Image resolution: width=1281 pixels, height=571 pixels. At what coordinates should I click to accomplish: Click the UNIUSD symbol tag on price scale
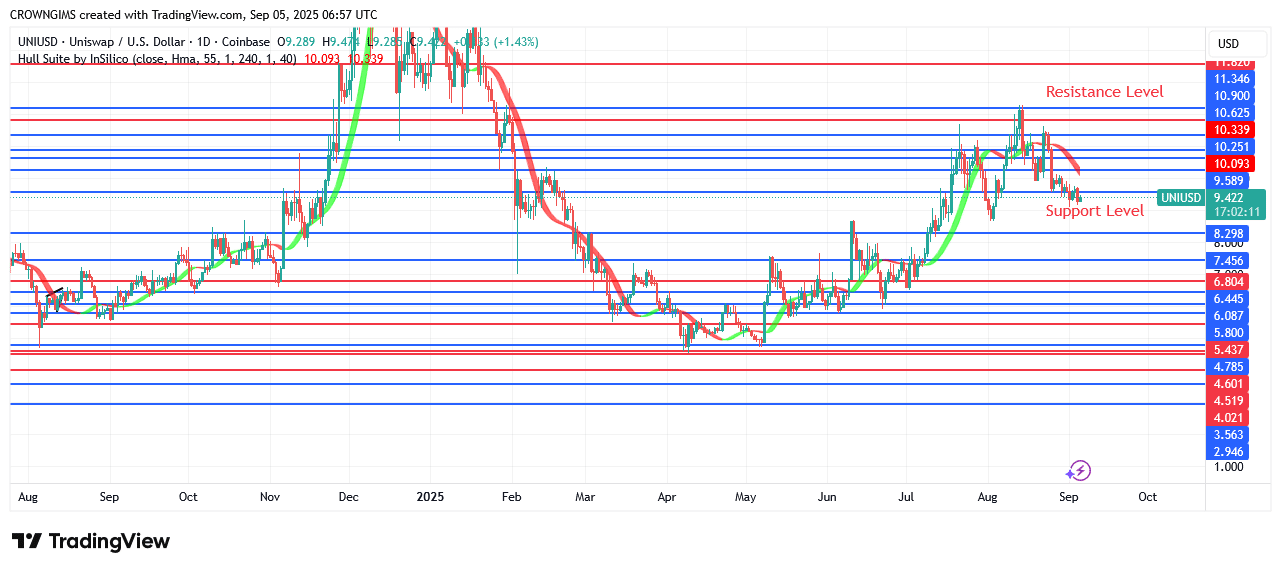pos(1180,198)
